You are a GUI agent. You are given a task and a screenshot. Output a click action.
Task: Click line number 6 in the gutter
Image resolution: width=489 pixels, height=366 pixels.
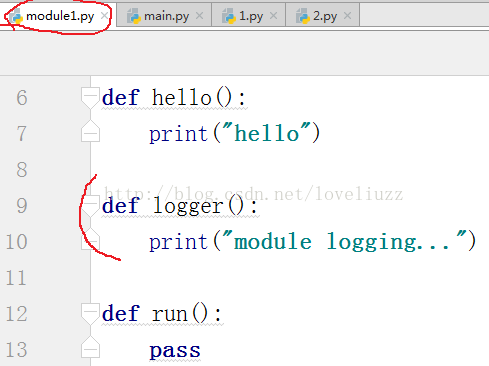click(22, 98)
